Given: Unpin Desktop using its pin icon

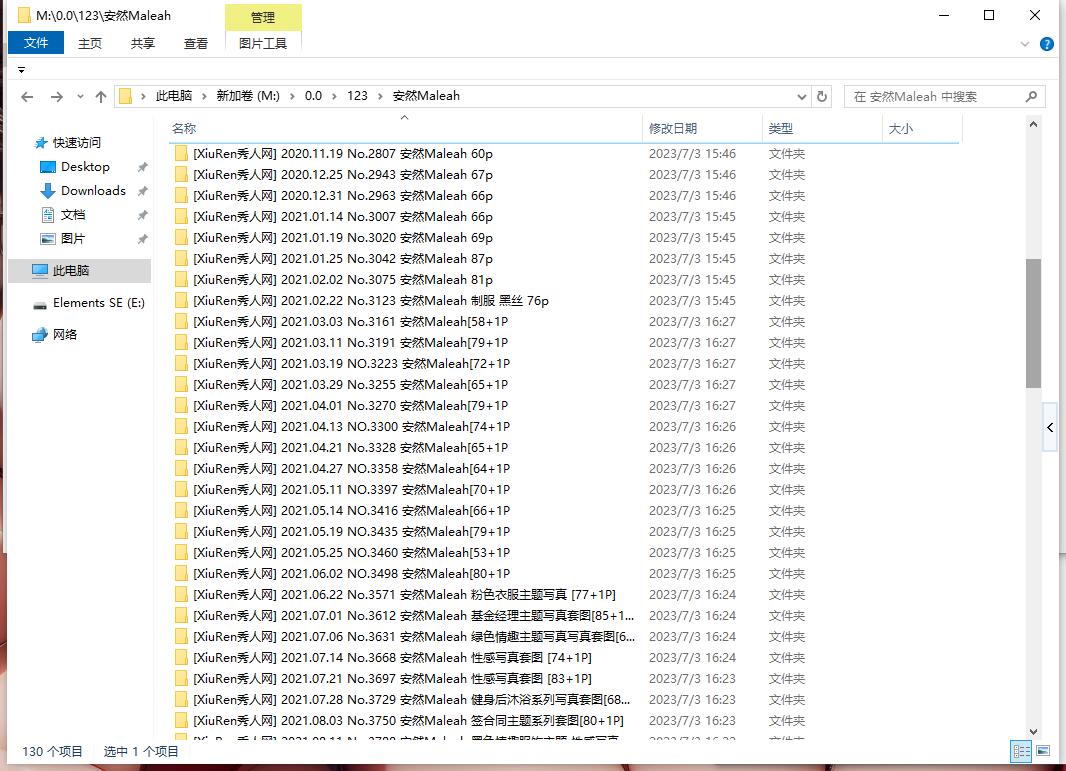Looking at the screenshot, I should [143, 167].
